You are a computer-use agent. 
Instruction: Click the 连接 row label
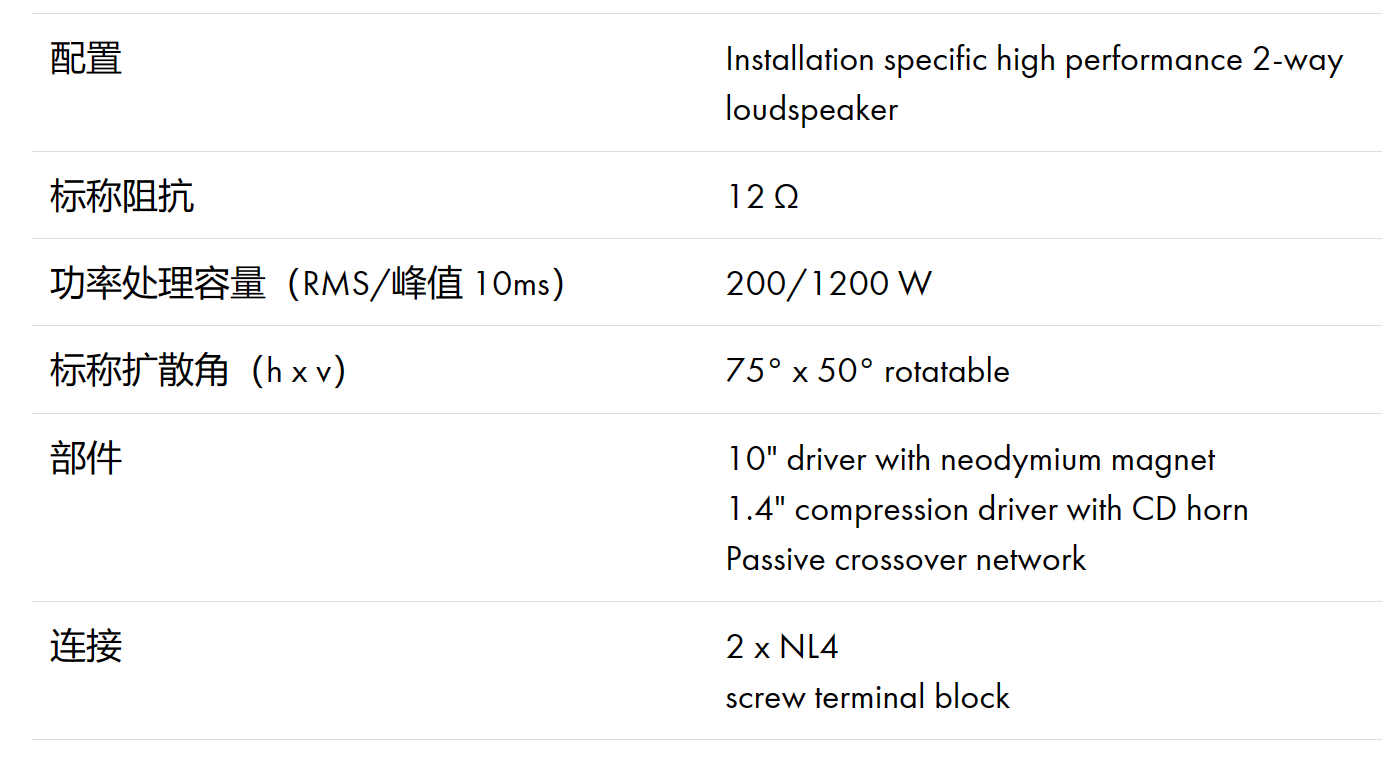(x=86, y=646)
